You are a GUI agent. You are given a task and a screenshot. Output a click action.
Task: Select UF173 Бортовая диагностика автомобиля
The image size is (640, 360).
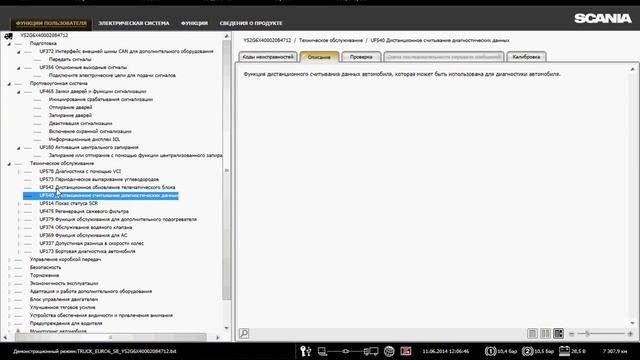[87, 251]
